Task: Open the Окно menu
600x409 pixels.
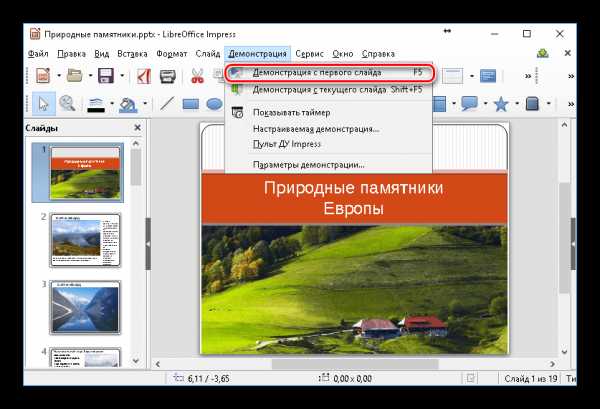Action: click(x=342, y=54)
